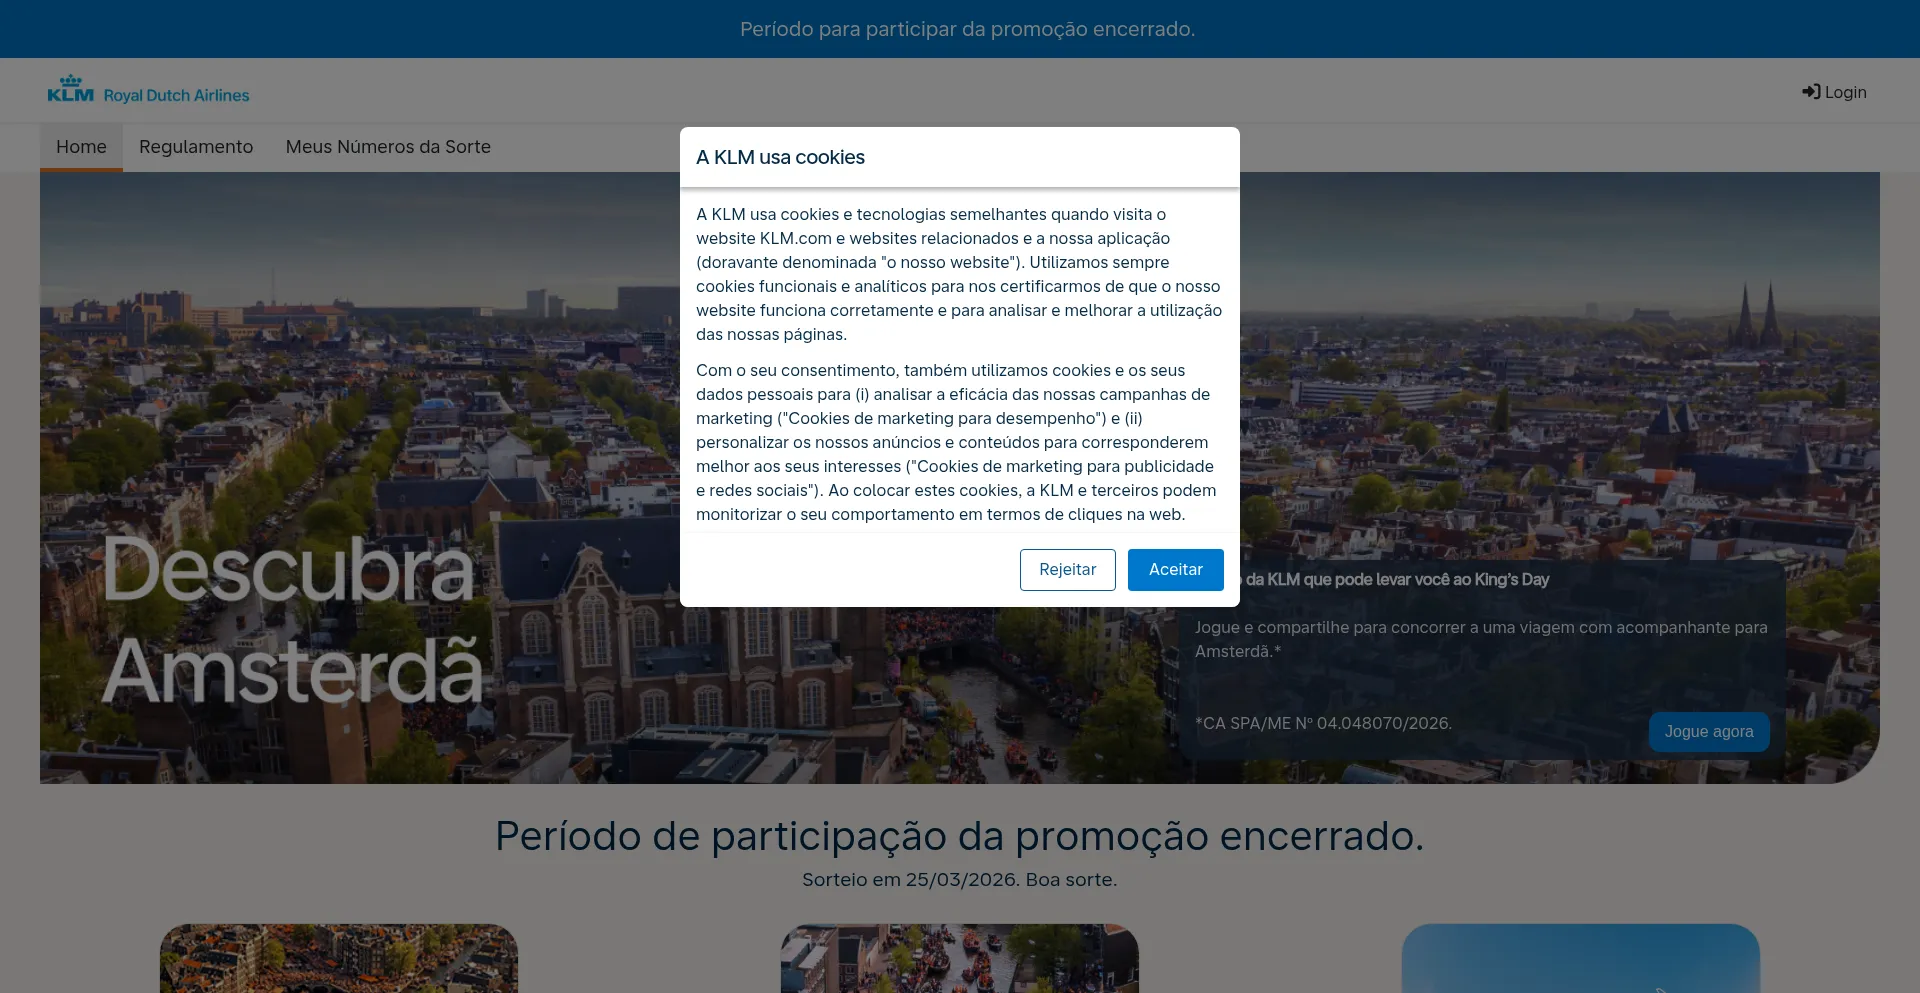Click the 'A KLM usa cookies' dialog title
The width and height of the screenshot is (1920, 993).
(780, 157)
